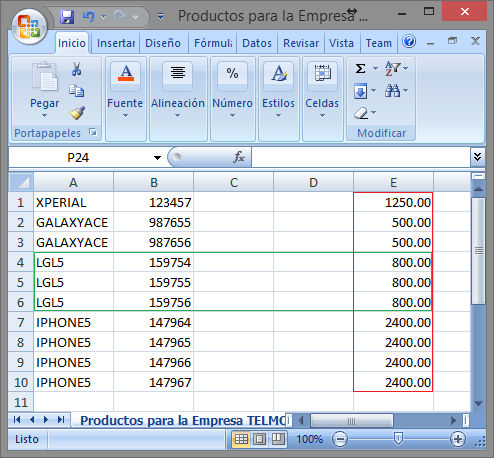Go to the next sheet tab
Viewport: 494px width, 458px height.
[x=46, y=420]
